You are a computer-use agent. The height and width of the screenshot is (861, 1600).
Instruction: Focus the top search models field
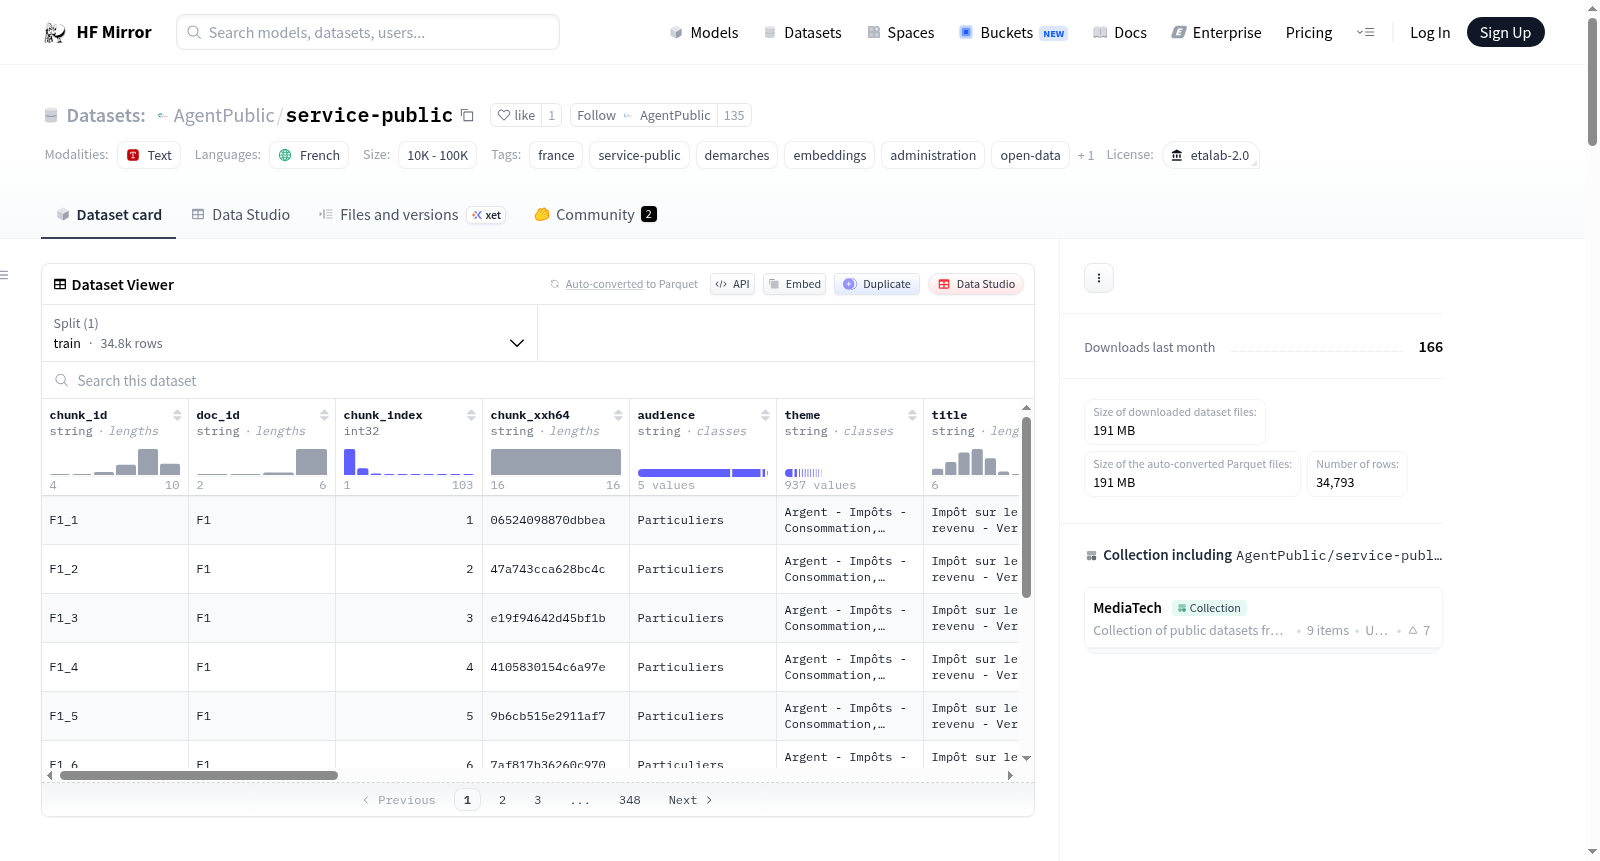pos(368,32)
